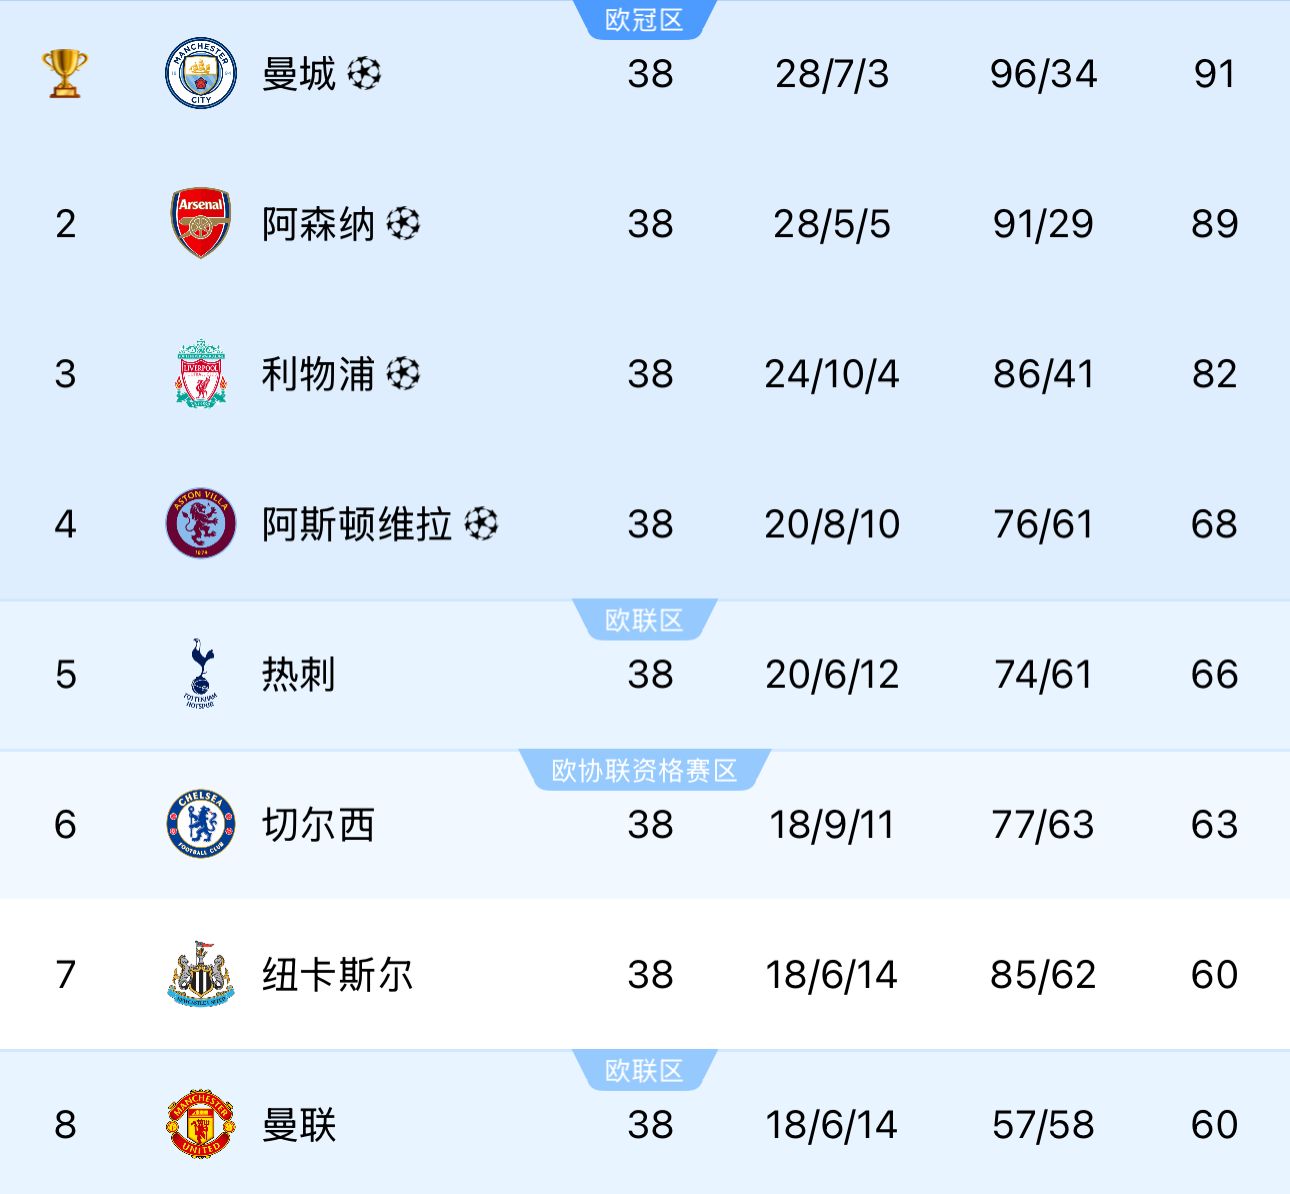Select the 欧联区 label above 热刺
Viewport: 1290px width, 1194px height.
pyautogui.click(x=644, y=621)
